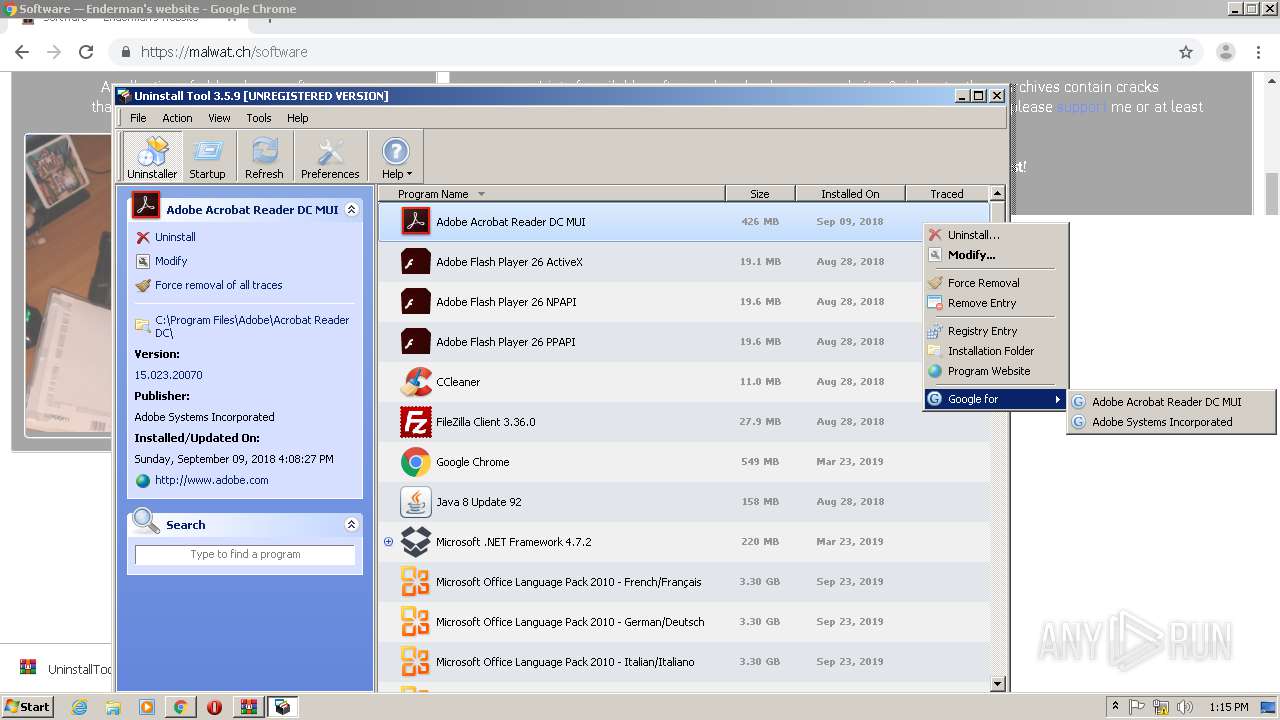
Task: Select the Adobe Flash Player 26 PPAPI entry
Action: tap(684, 342)
